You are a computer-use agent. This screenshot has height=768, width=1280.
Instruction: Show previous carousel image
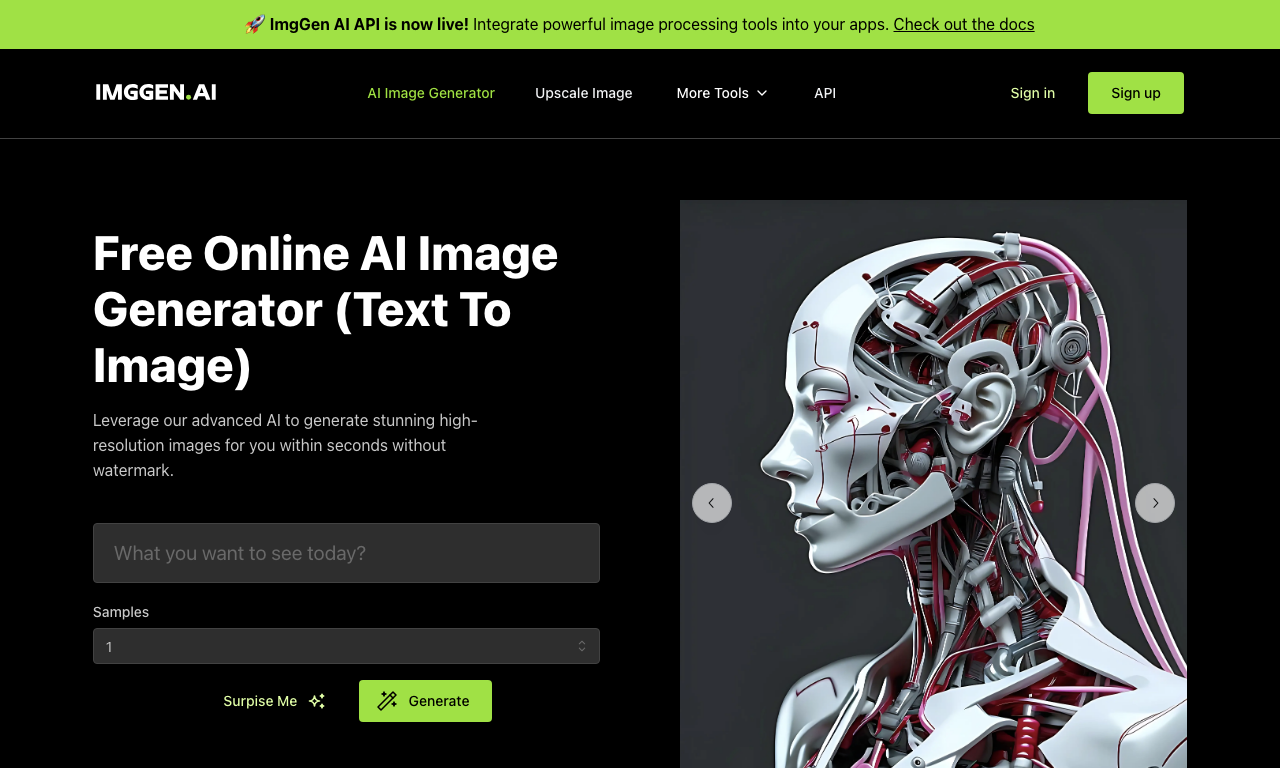coord(712,503)
